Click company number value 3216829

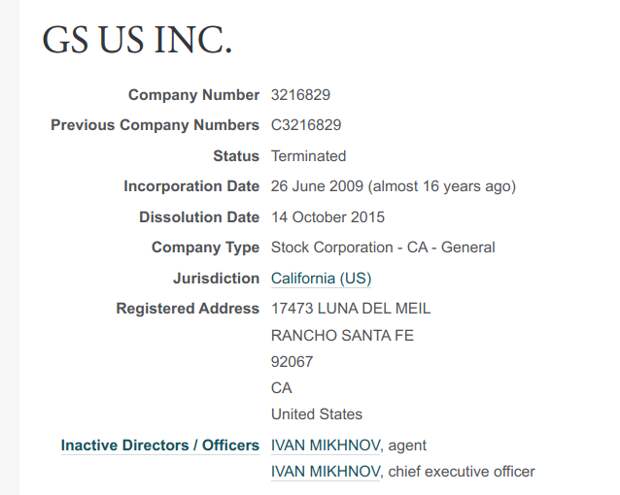[301, 95]
